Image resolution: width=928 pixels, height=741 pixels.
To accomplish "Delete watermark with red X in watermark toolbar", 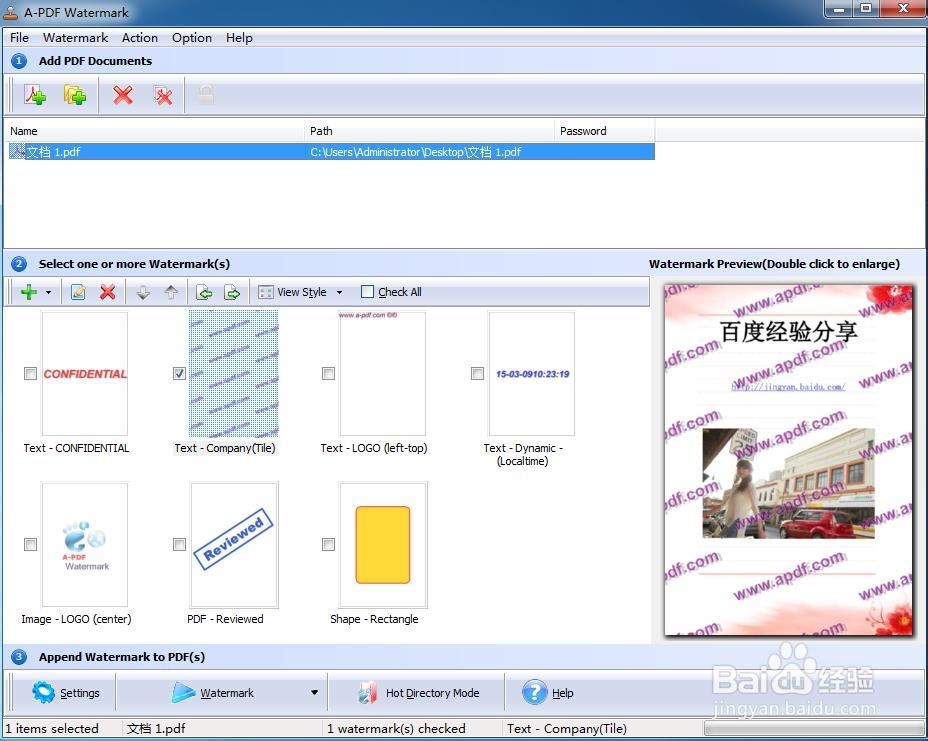I will (108, 292).
